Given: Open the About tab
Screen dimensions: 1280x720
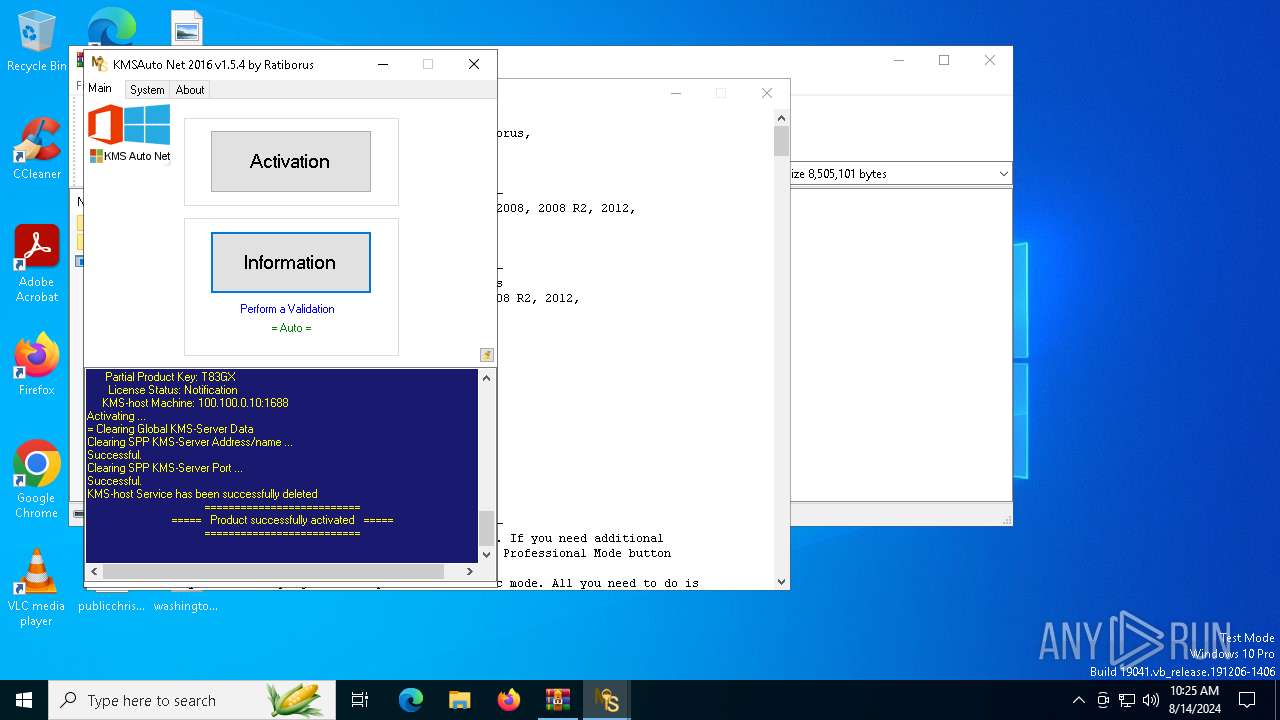Looking at the screenshot, I should (190, 90).
